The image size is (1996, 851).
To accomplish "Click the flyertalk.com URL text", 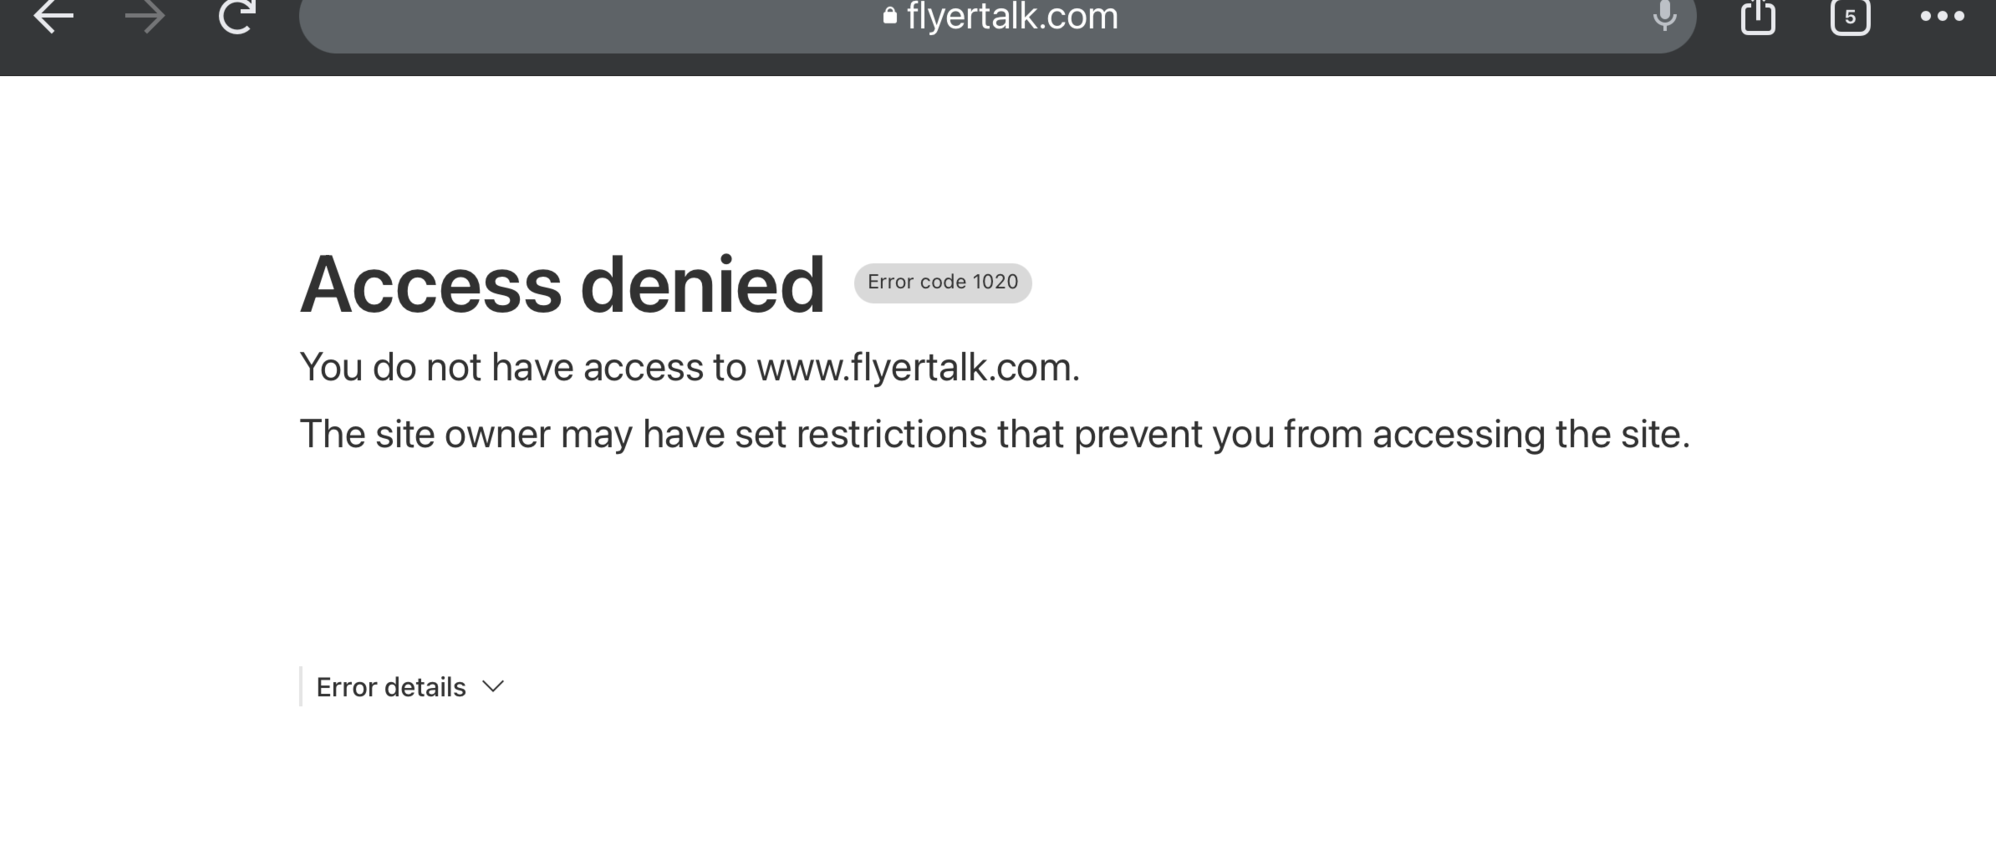I will pyautogui.click(x=1012, y=17).
